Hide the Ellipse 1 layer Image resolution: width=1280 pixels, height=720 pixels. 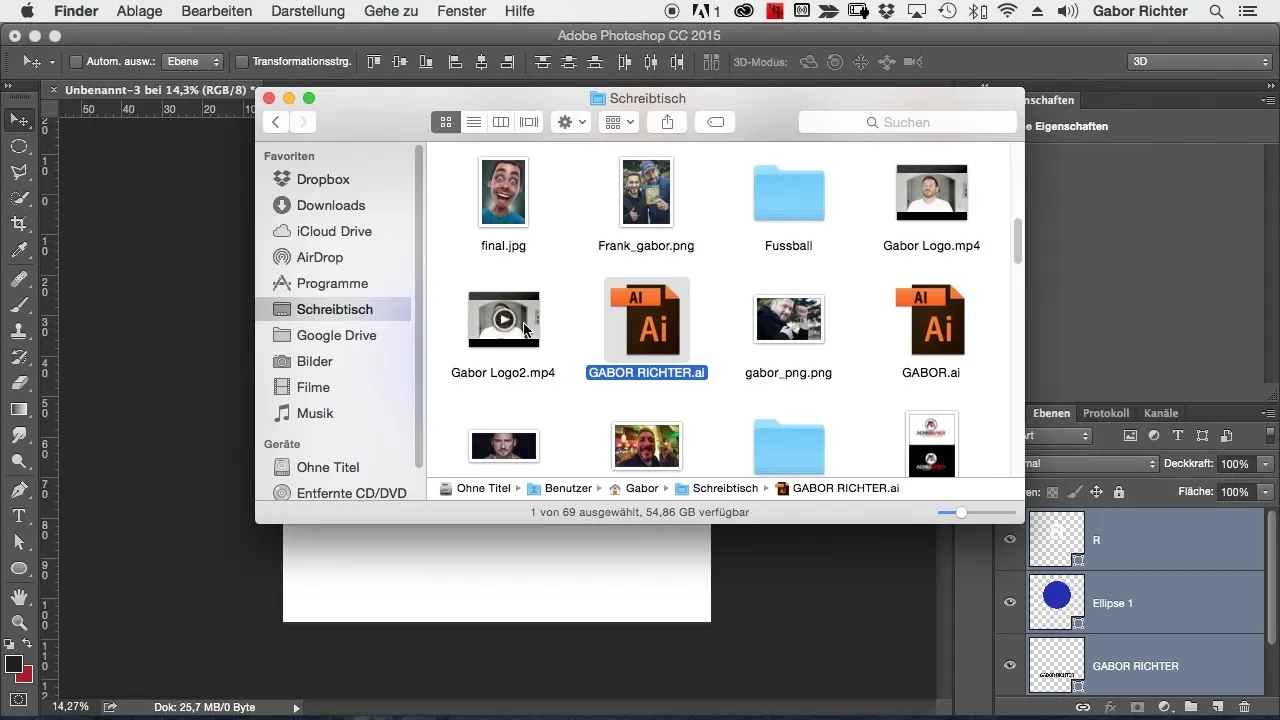tap(1010, 602)
